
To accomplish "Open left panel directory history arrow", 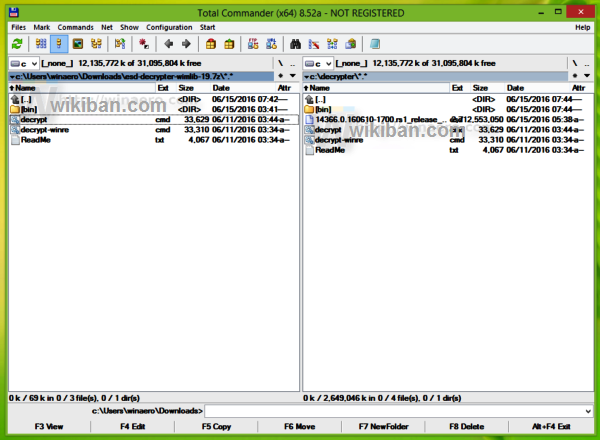I will (x=293, y=76).
